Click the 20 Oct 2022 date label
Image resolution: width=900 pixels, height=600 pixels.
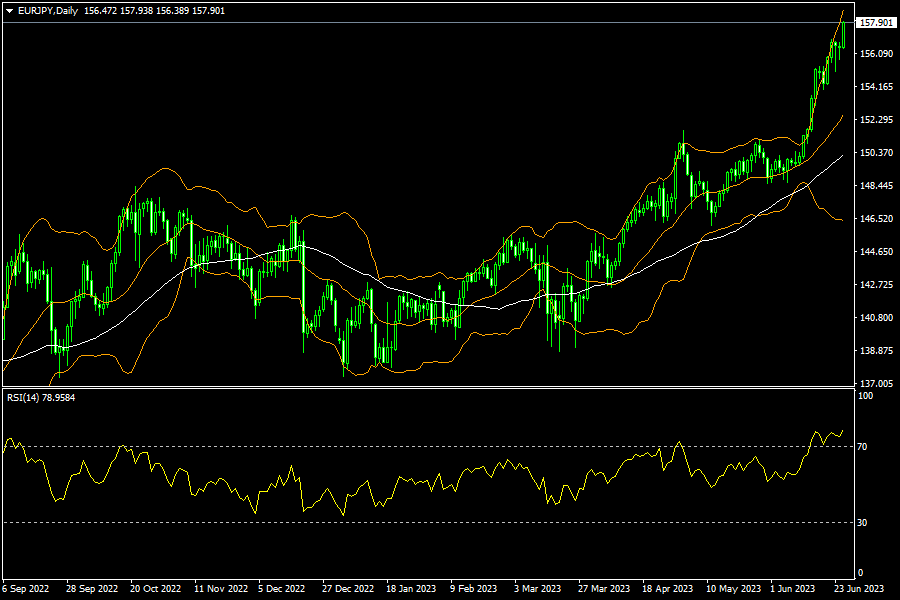pyautogui.click(x=156, y=589)
